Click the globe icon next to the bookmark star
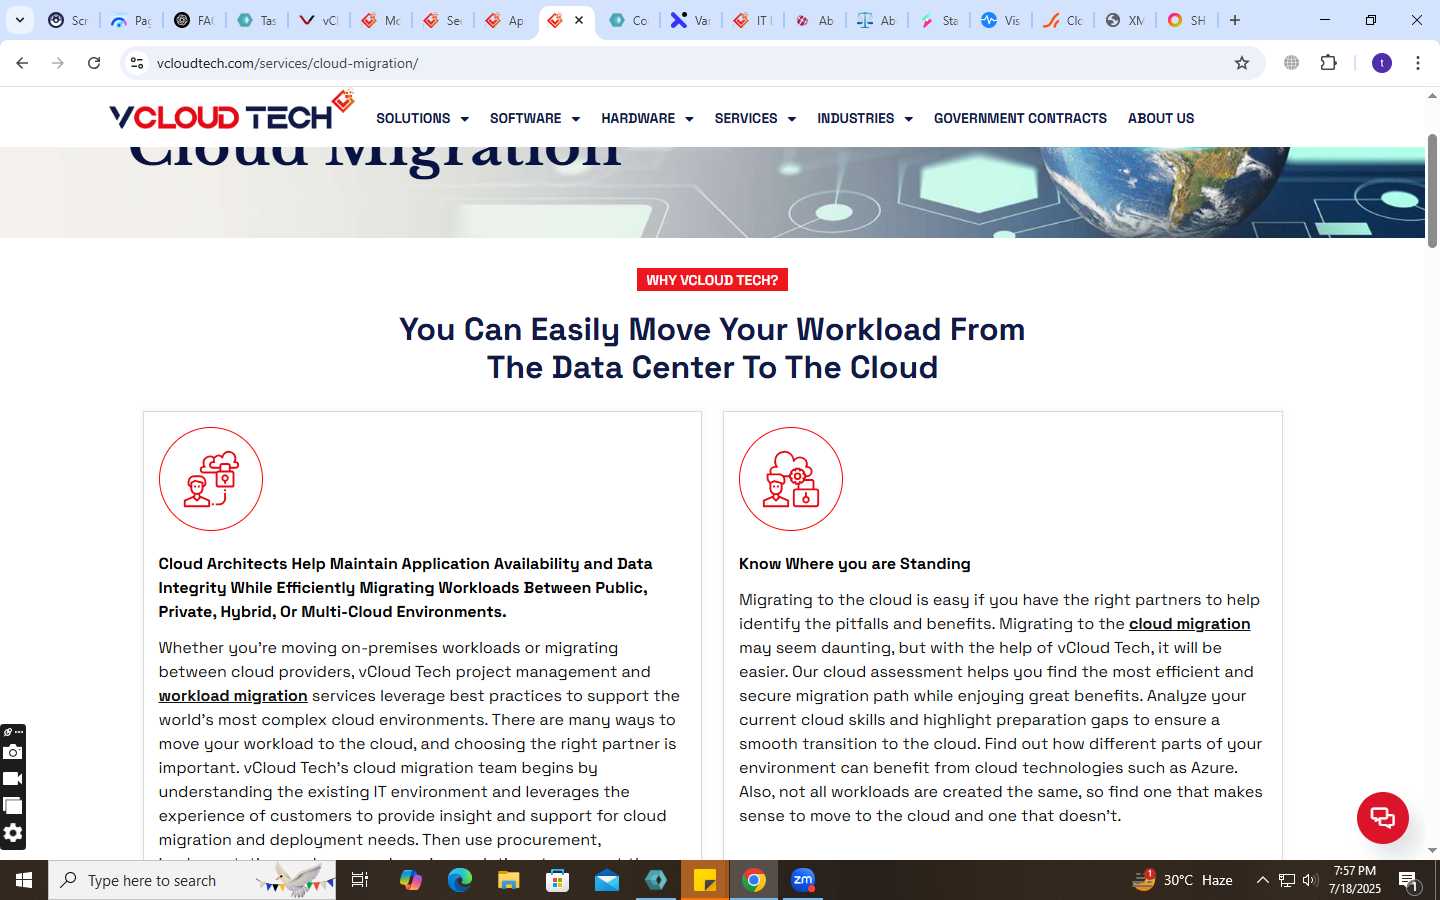Screen dimensions: 1440x900 click(x=1292, y=63)
